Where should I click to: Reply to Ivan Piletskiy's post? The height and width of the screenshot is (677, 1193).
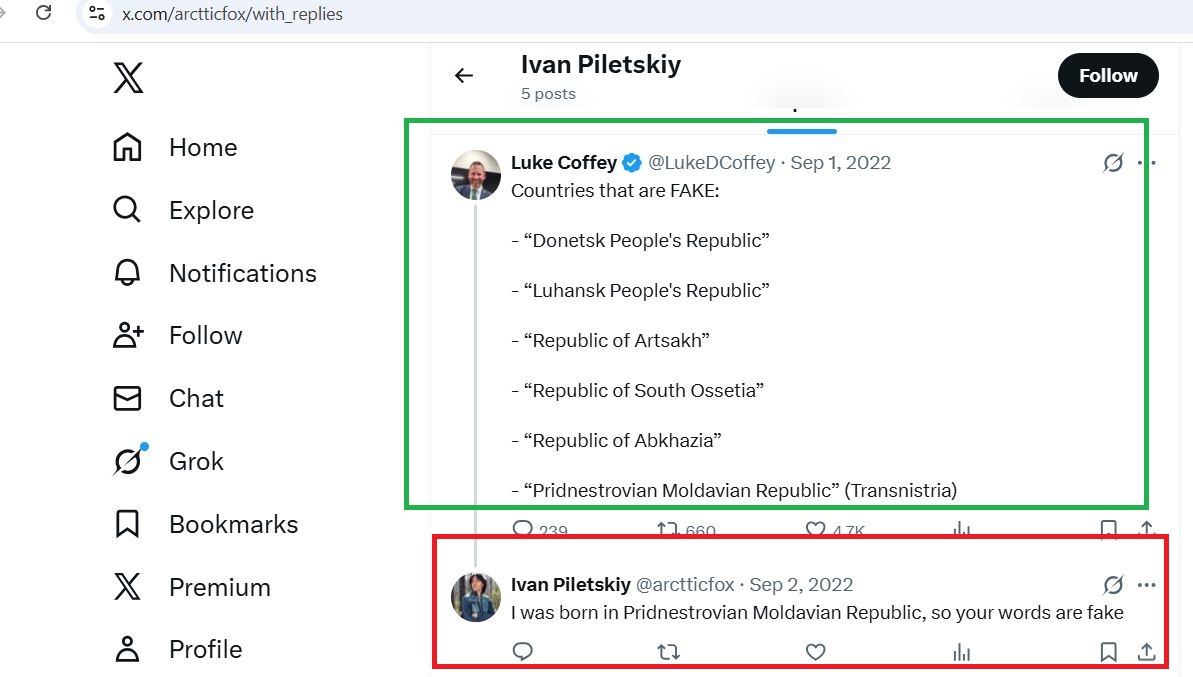pos(522,652)
